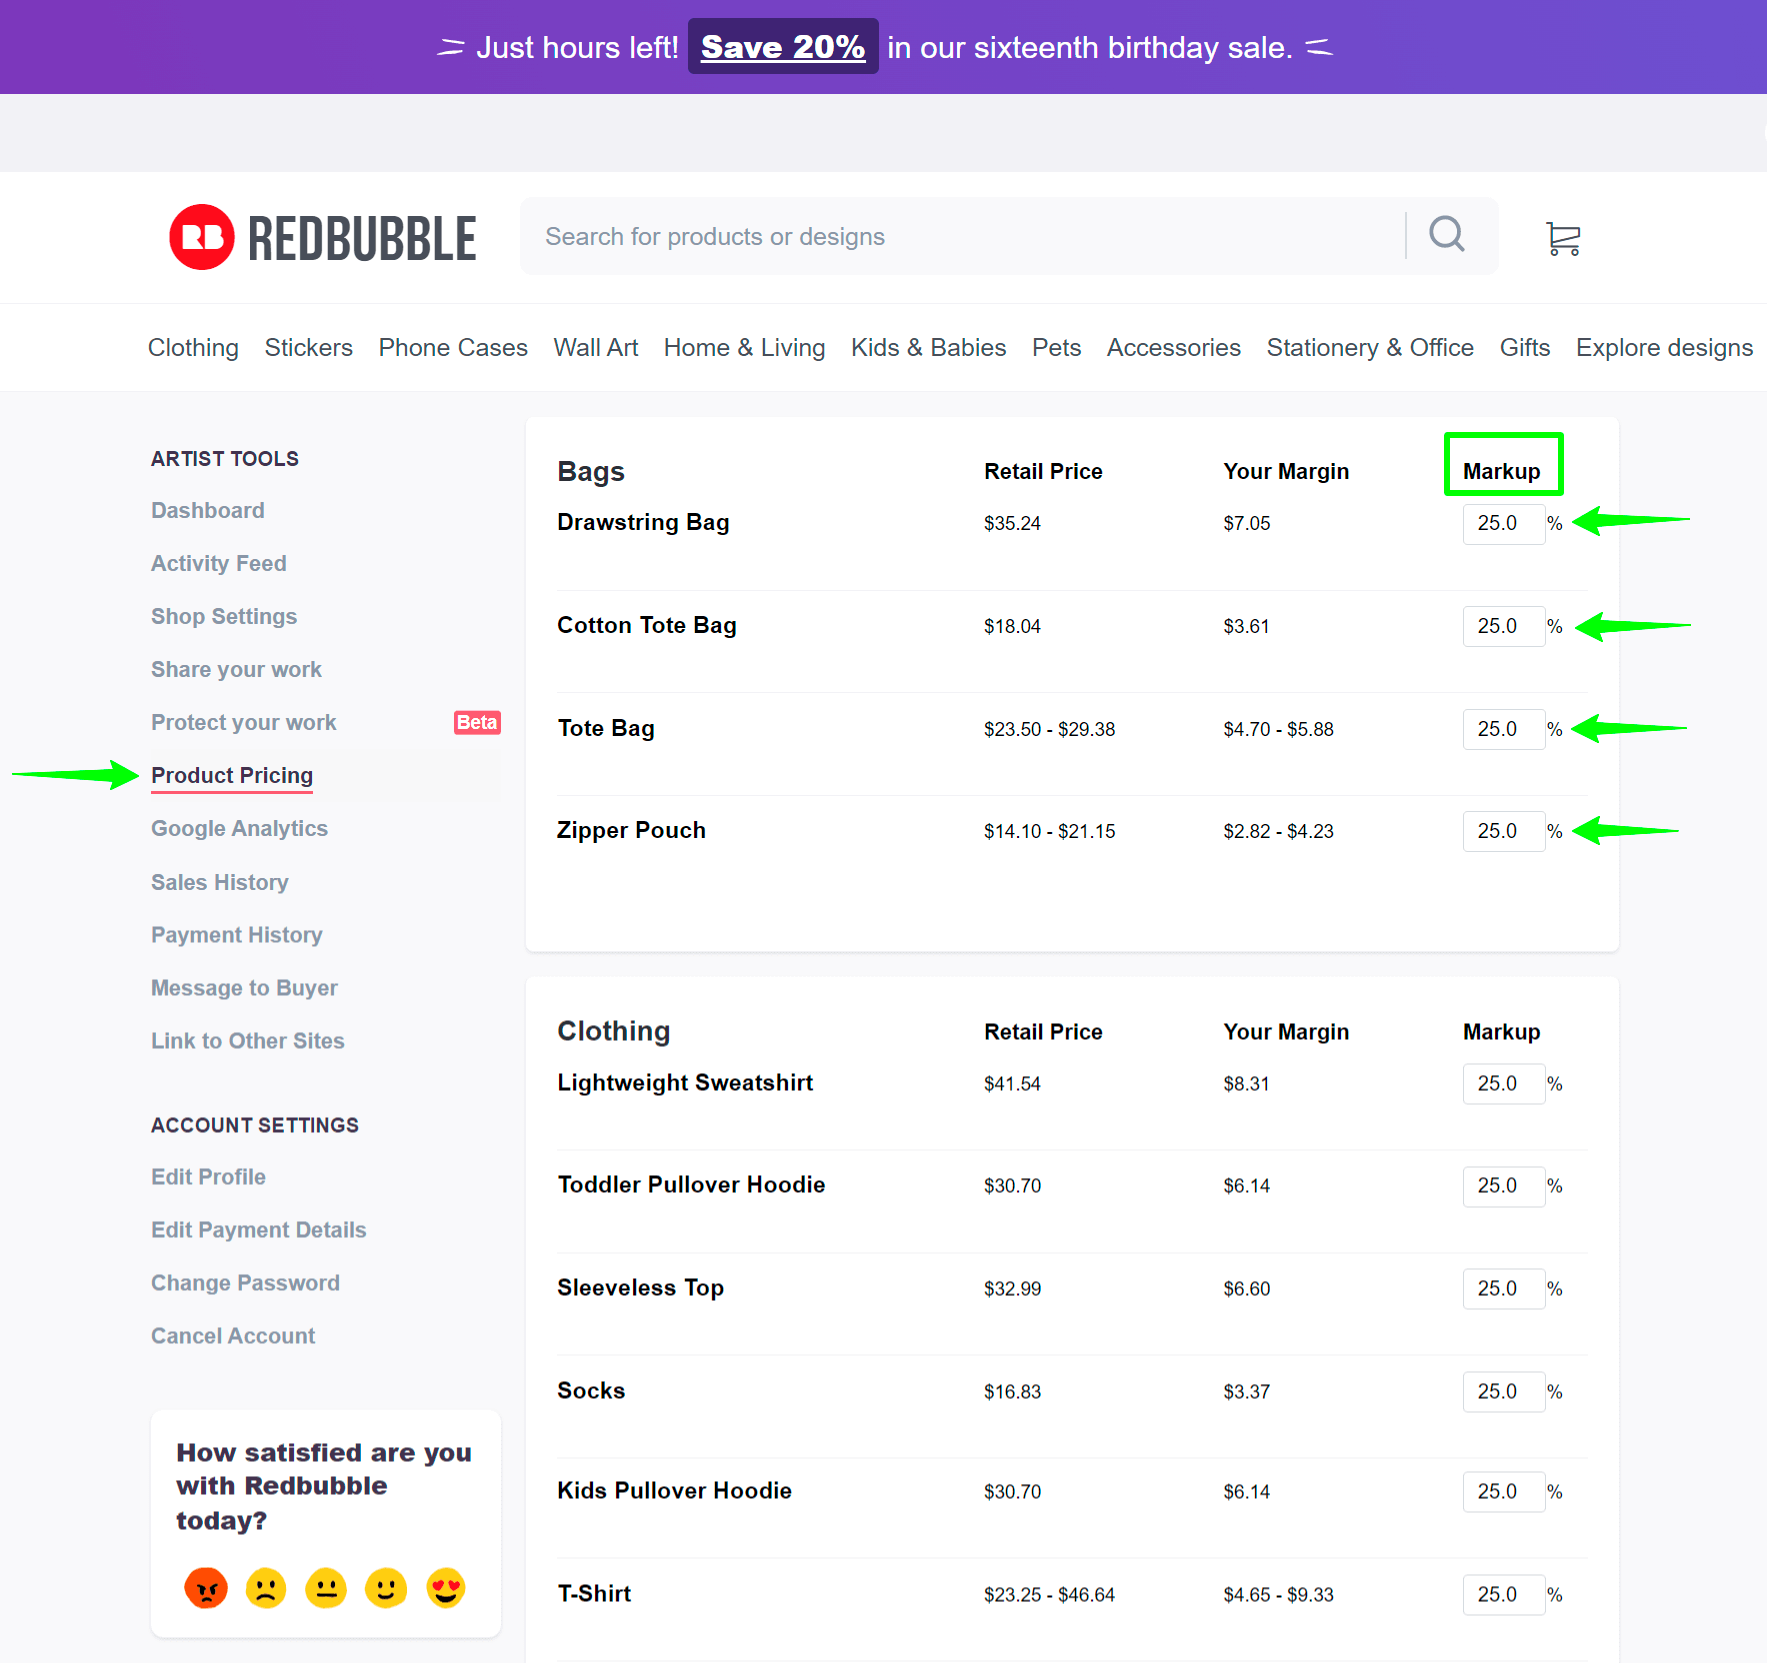Click the Lightweight Sweatshirt product name
Screen dimensions: 1767x1663
[x=685, y=1083]
